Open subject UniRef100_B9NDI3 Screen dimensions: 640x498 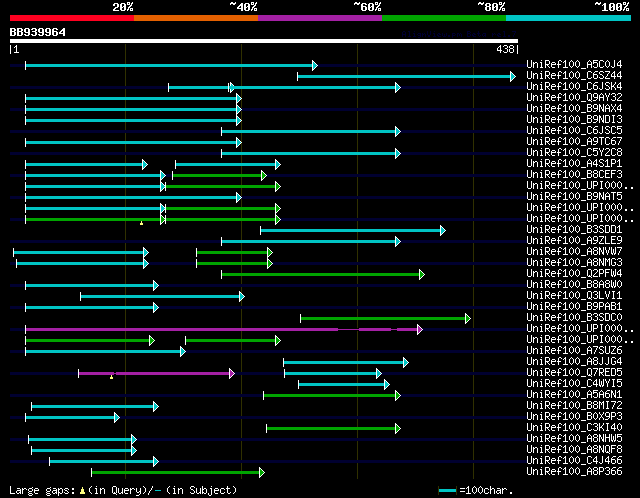tap(574, 120)
